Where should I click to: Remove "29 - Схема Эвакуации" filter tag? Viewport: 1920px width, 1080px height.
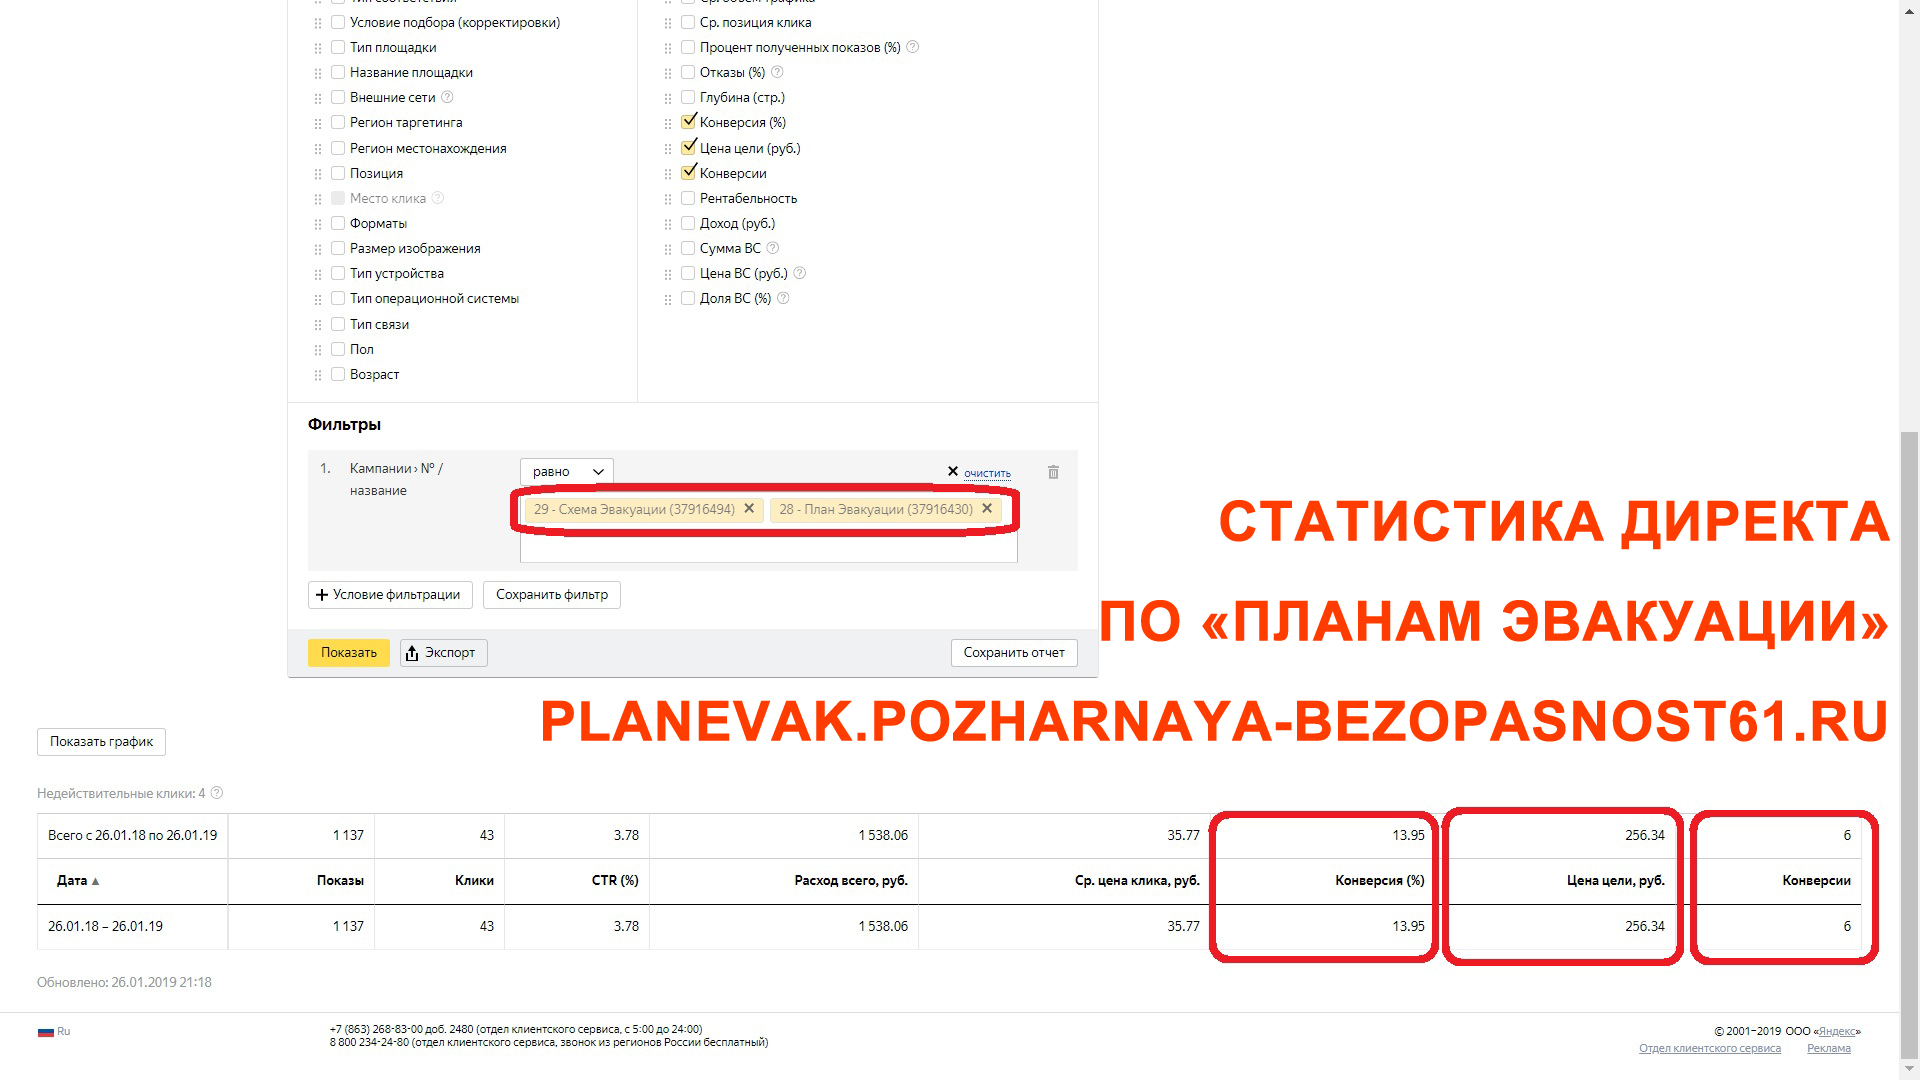pyautogui.click(x=749, y=509)
